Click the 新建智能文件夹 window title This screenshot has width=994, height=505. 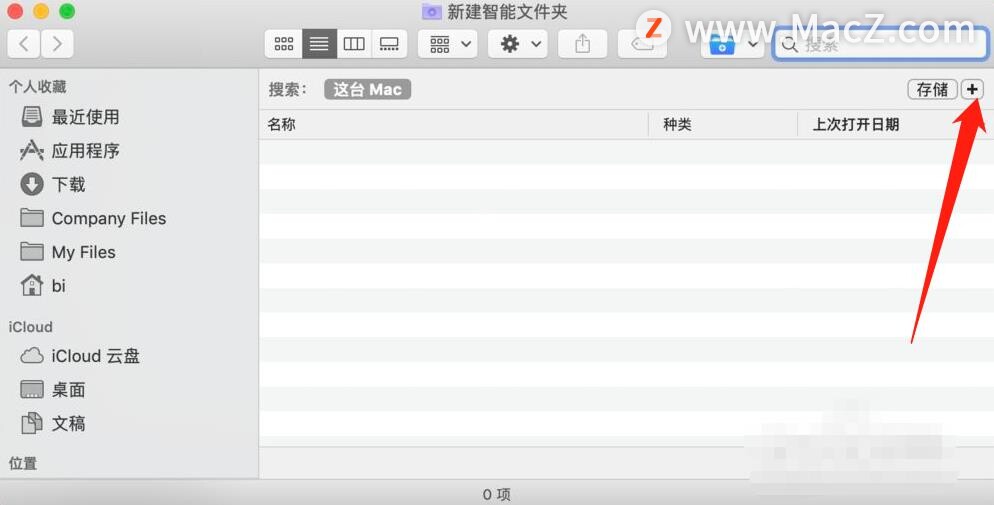coord(507,11)
